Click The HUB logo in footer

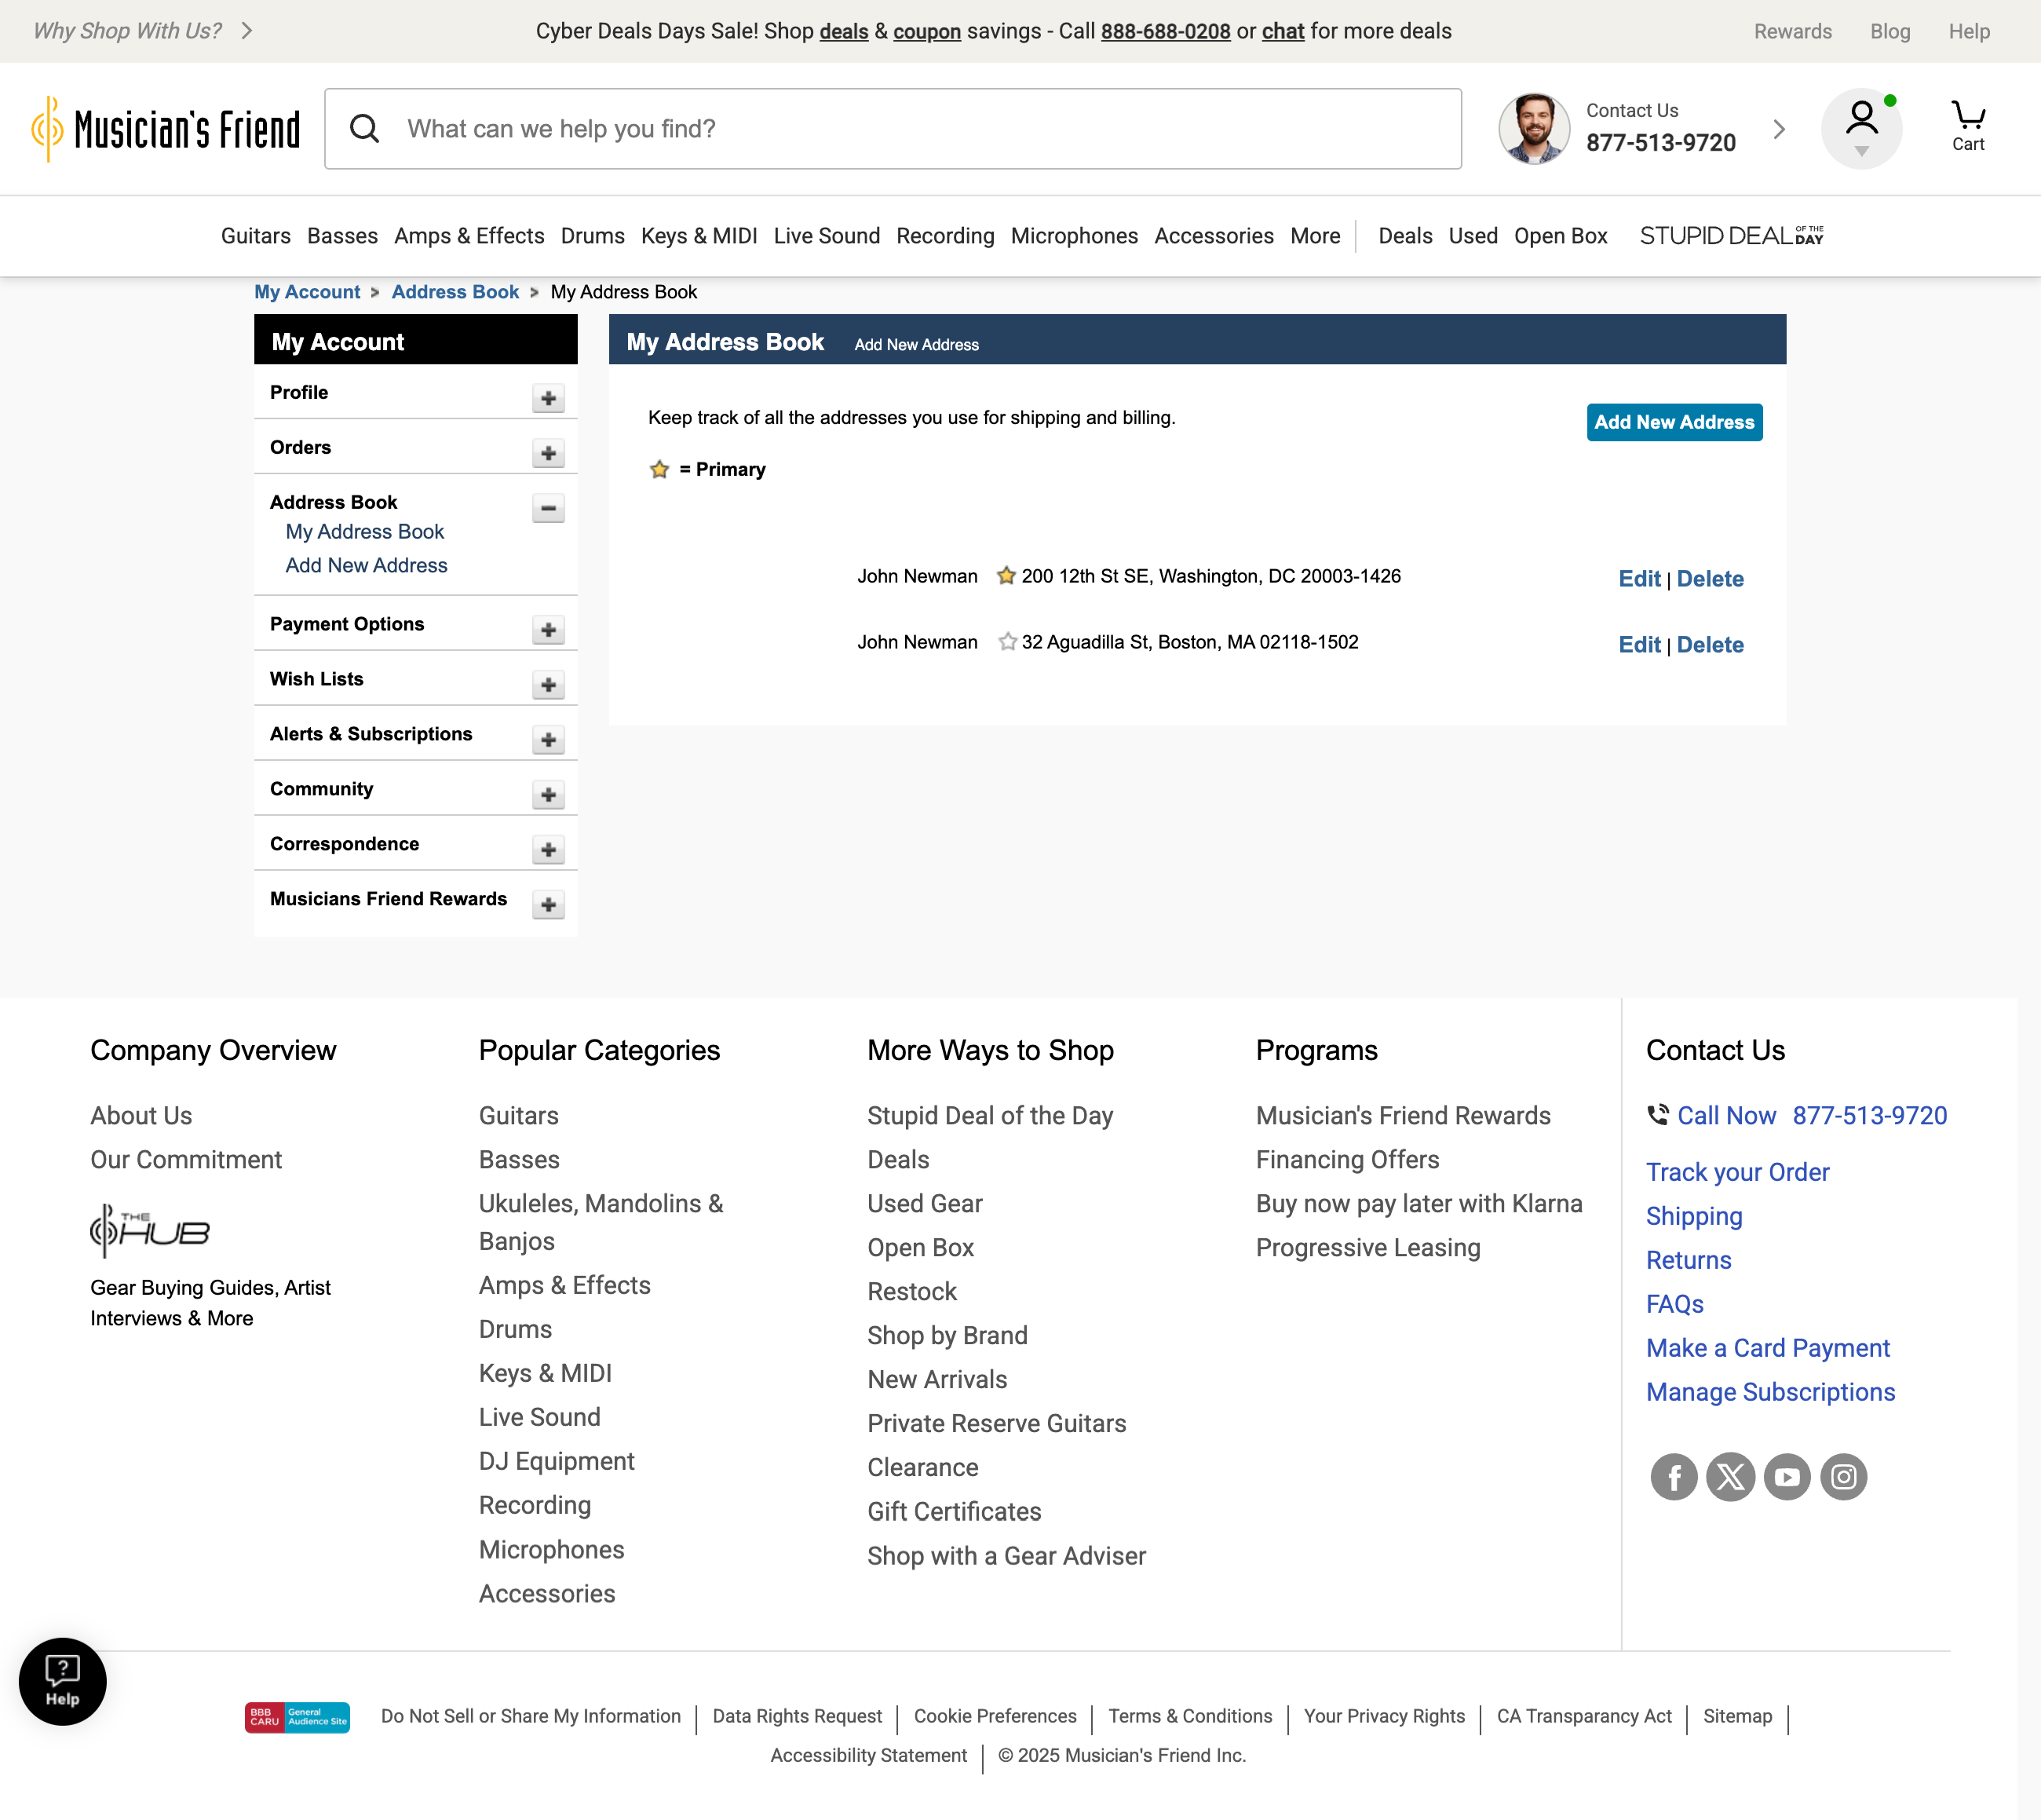tap(150, 1231)
